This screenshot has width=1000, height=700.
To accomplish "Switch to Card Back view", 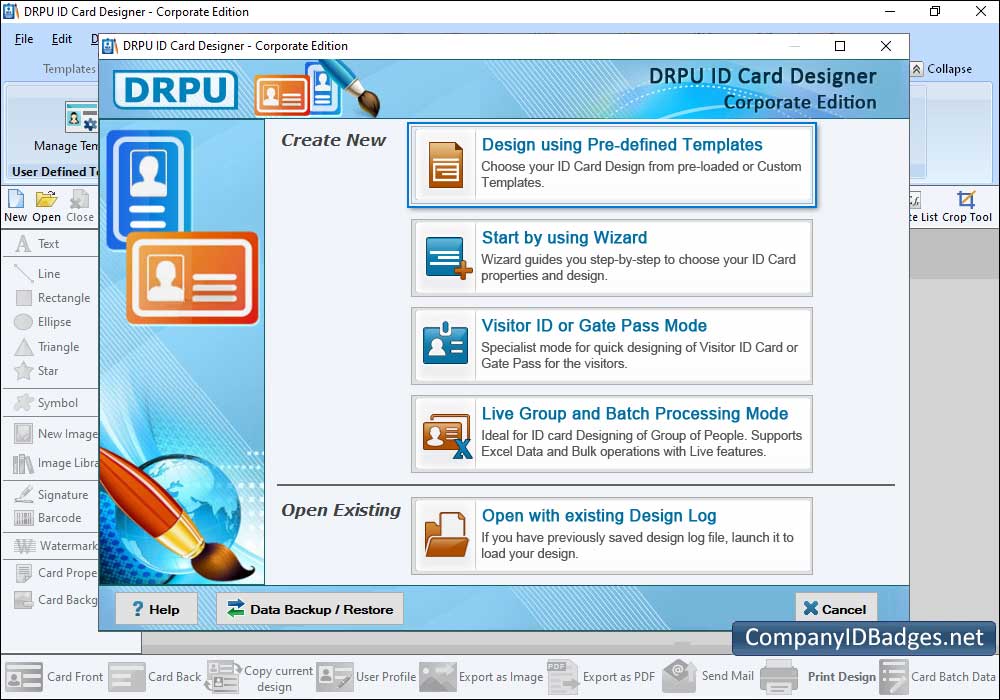I will click(x=155, y=676).
